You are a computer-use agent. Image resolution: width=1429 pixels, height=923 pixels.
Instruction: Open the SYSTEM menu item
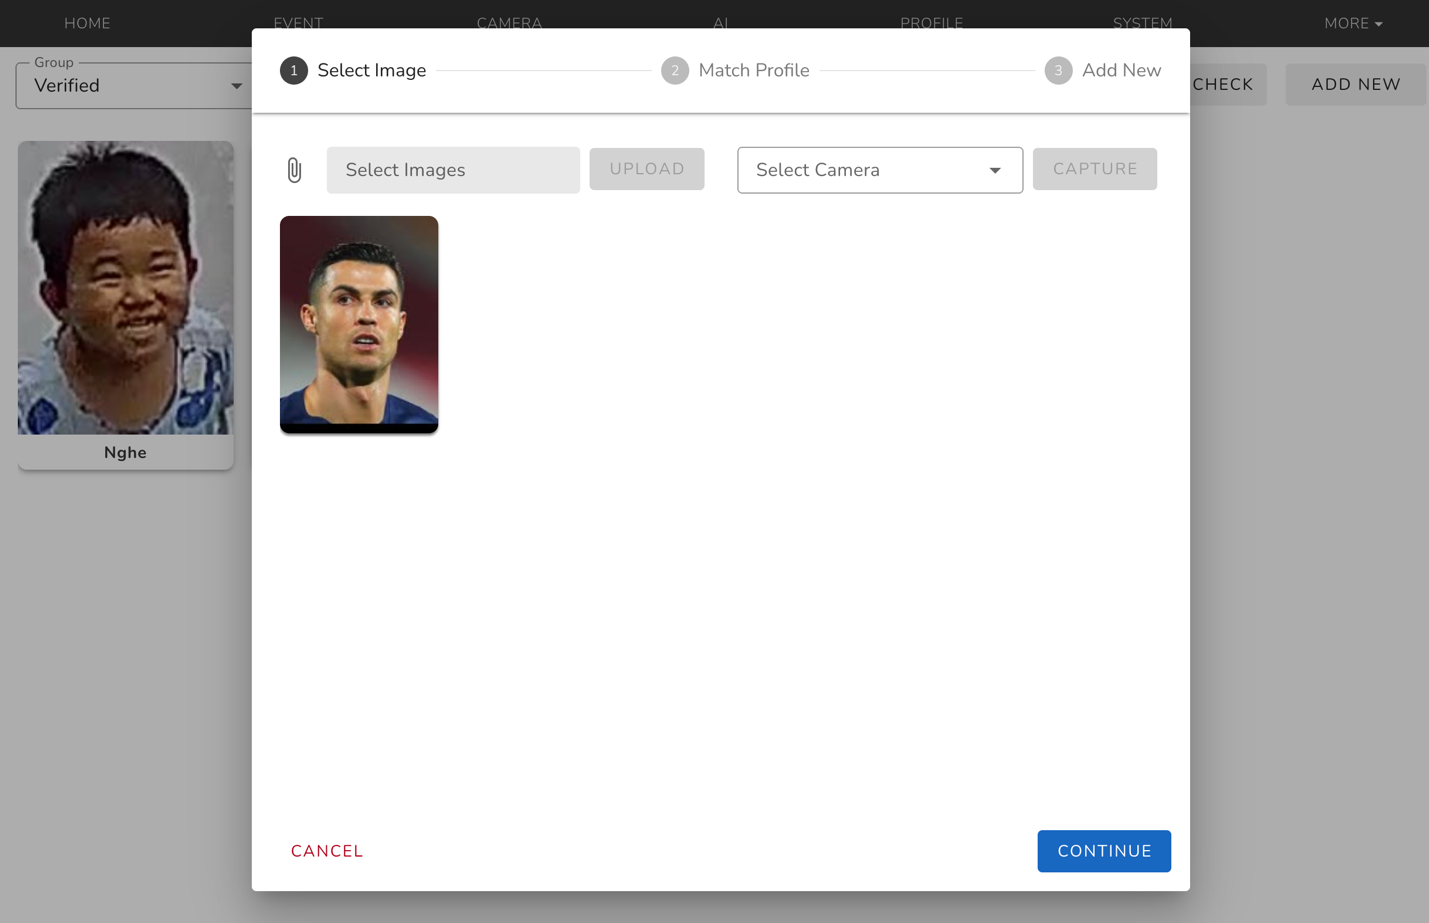click(1142, 22)
